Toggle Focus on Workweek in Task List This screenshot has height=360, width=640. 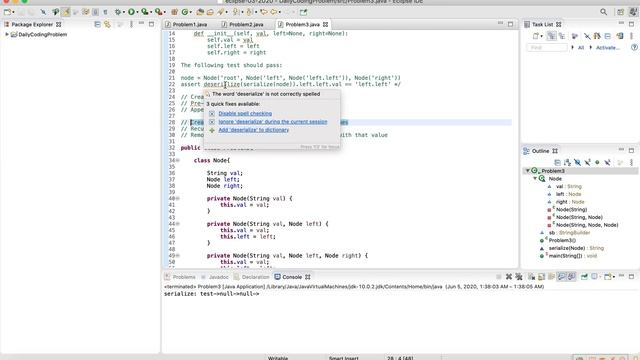coord(575,36)
